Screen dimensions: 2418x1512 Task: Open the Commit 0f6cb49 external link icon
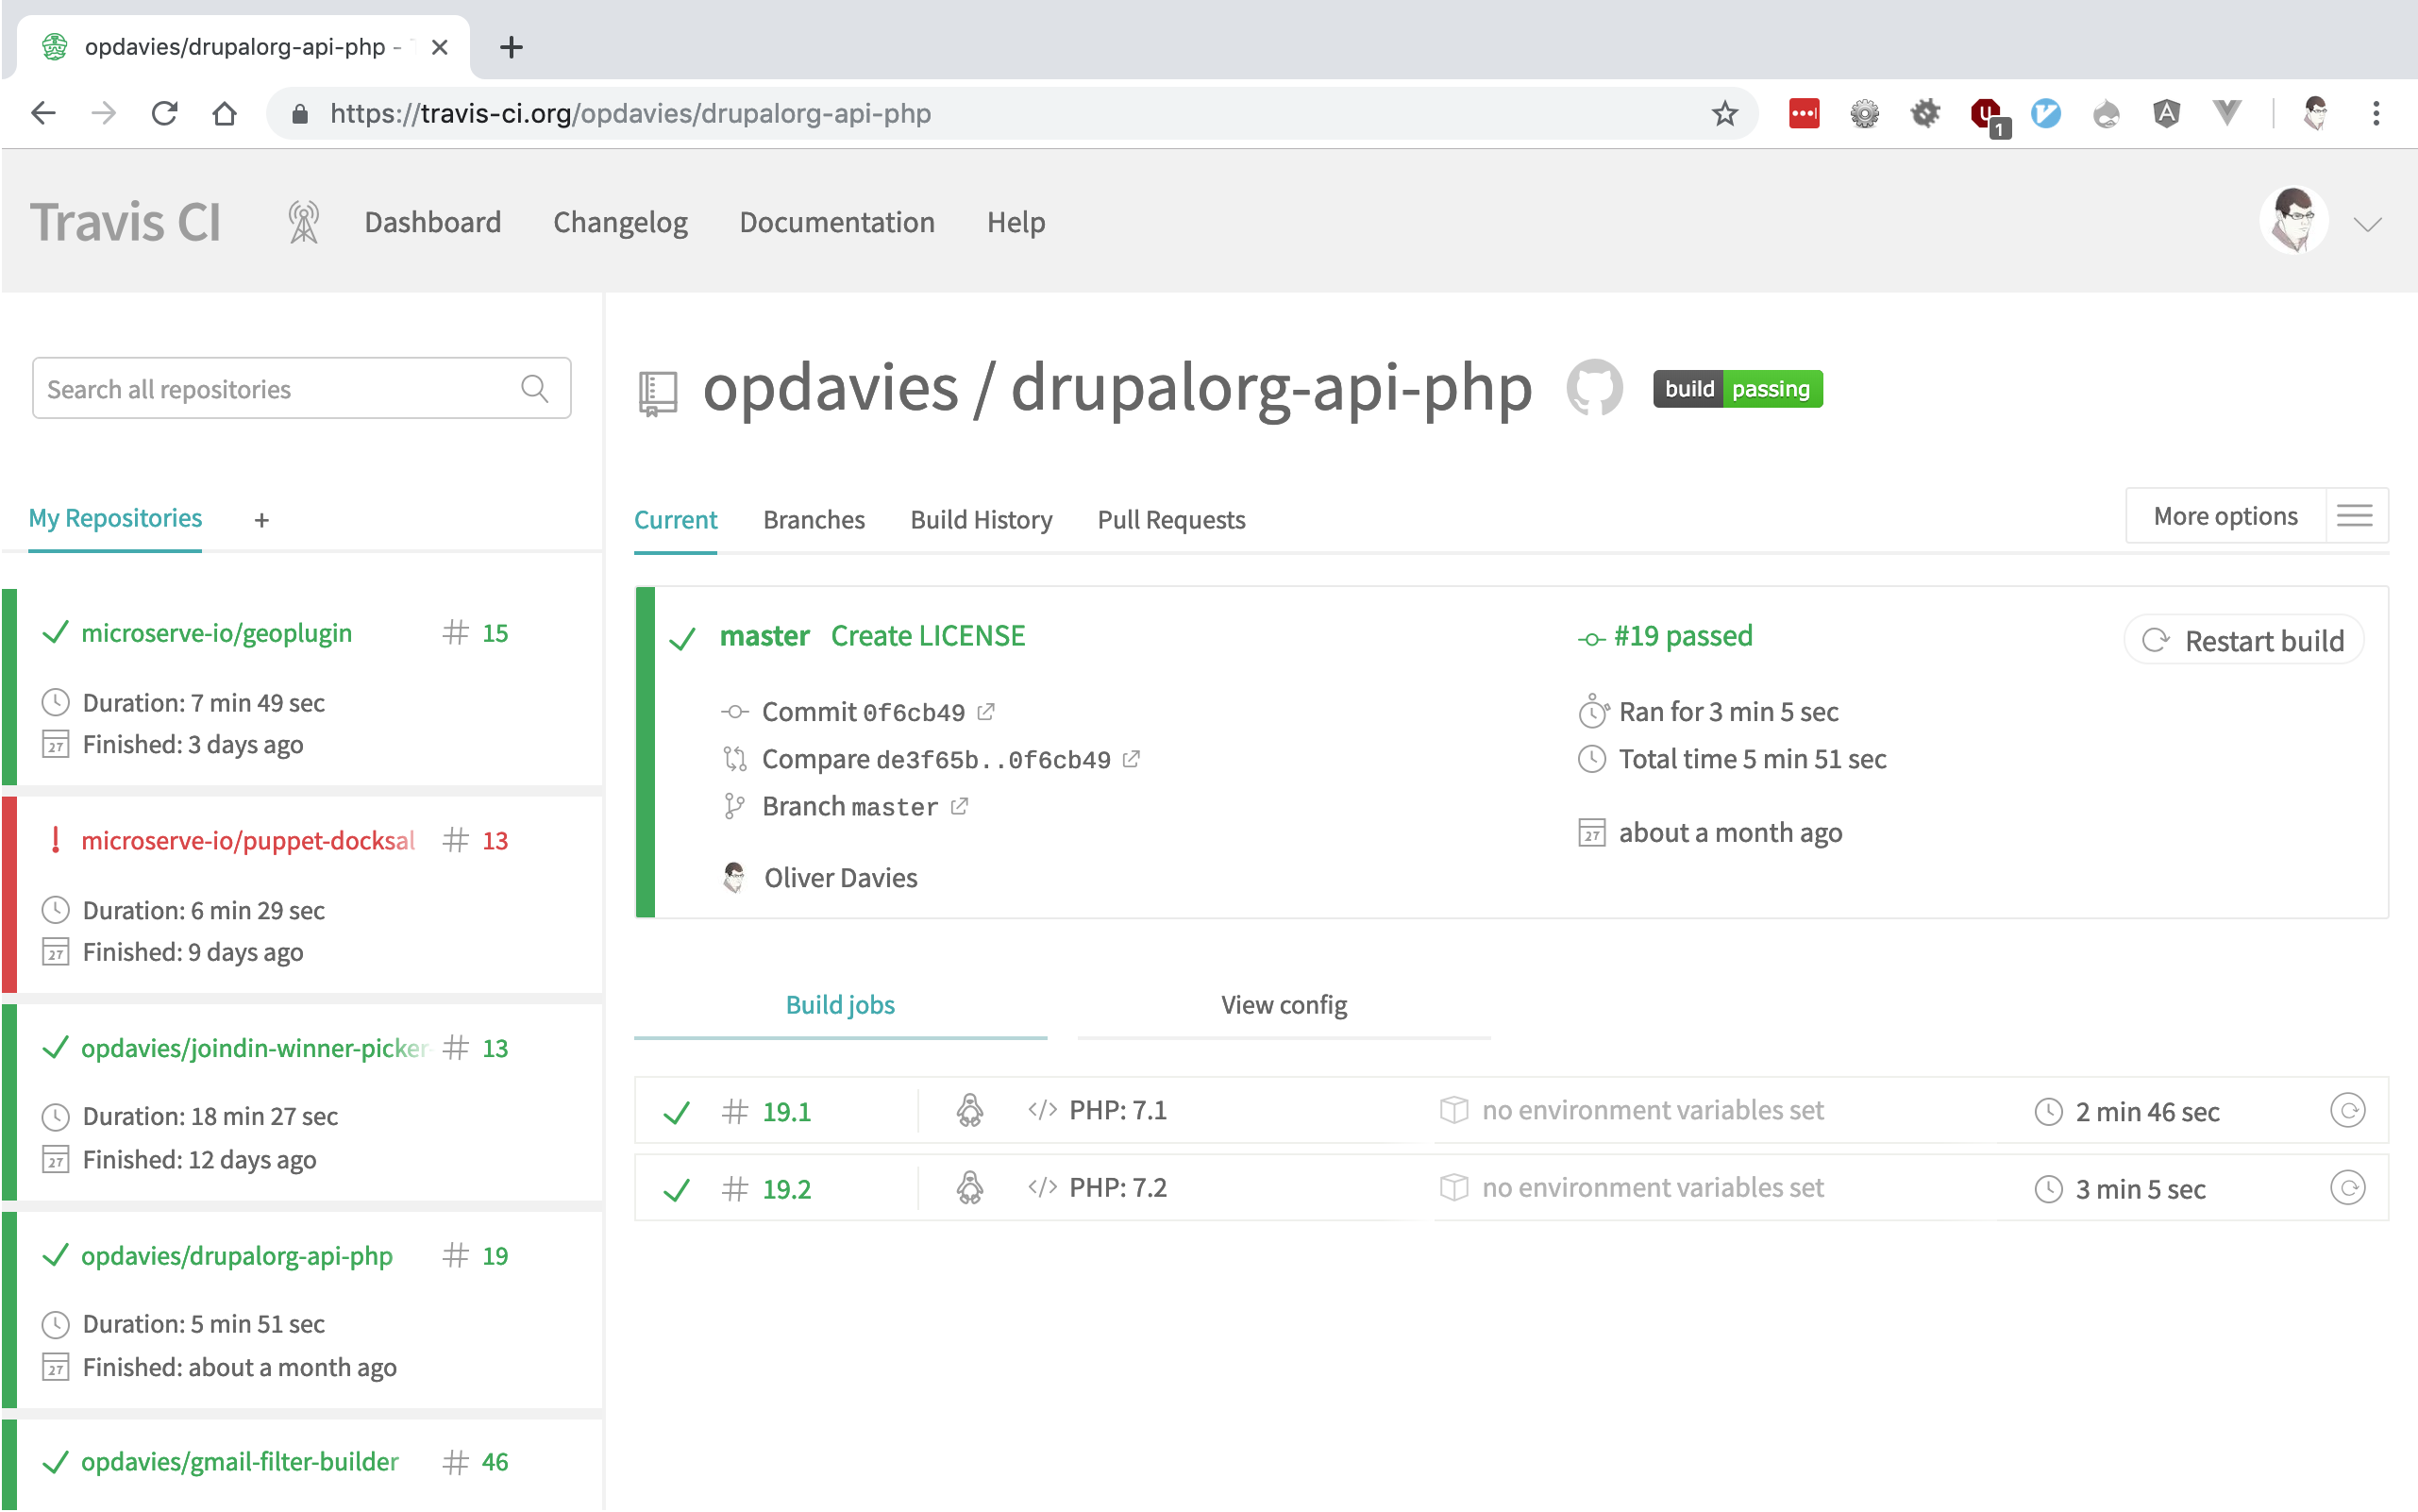tap(986, 712)
